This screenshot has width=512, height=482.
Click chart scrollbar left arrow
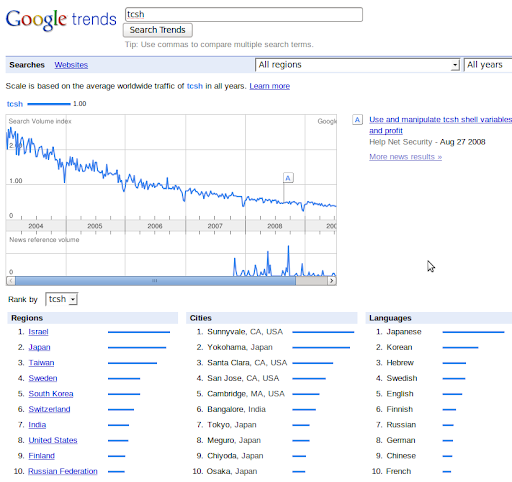11,281
